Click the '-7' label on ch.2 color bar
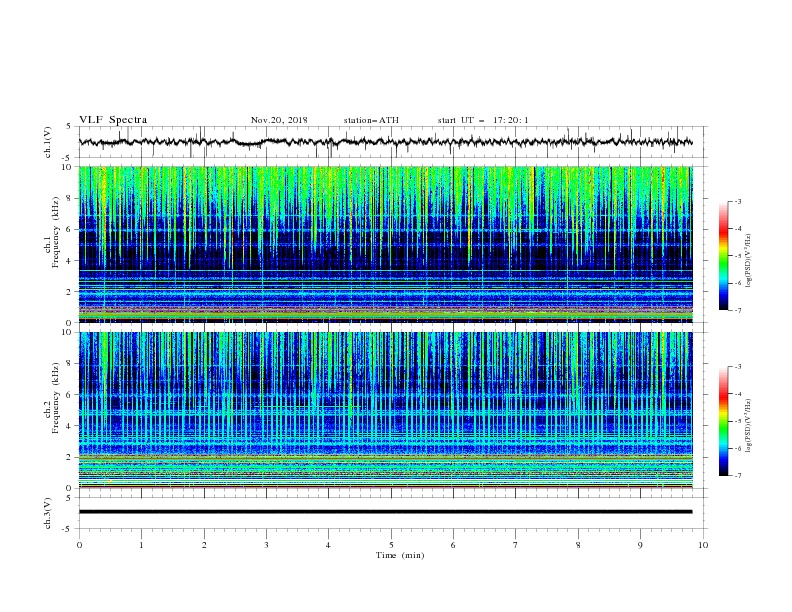 click(738, 476)
